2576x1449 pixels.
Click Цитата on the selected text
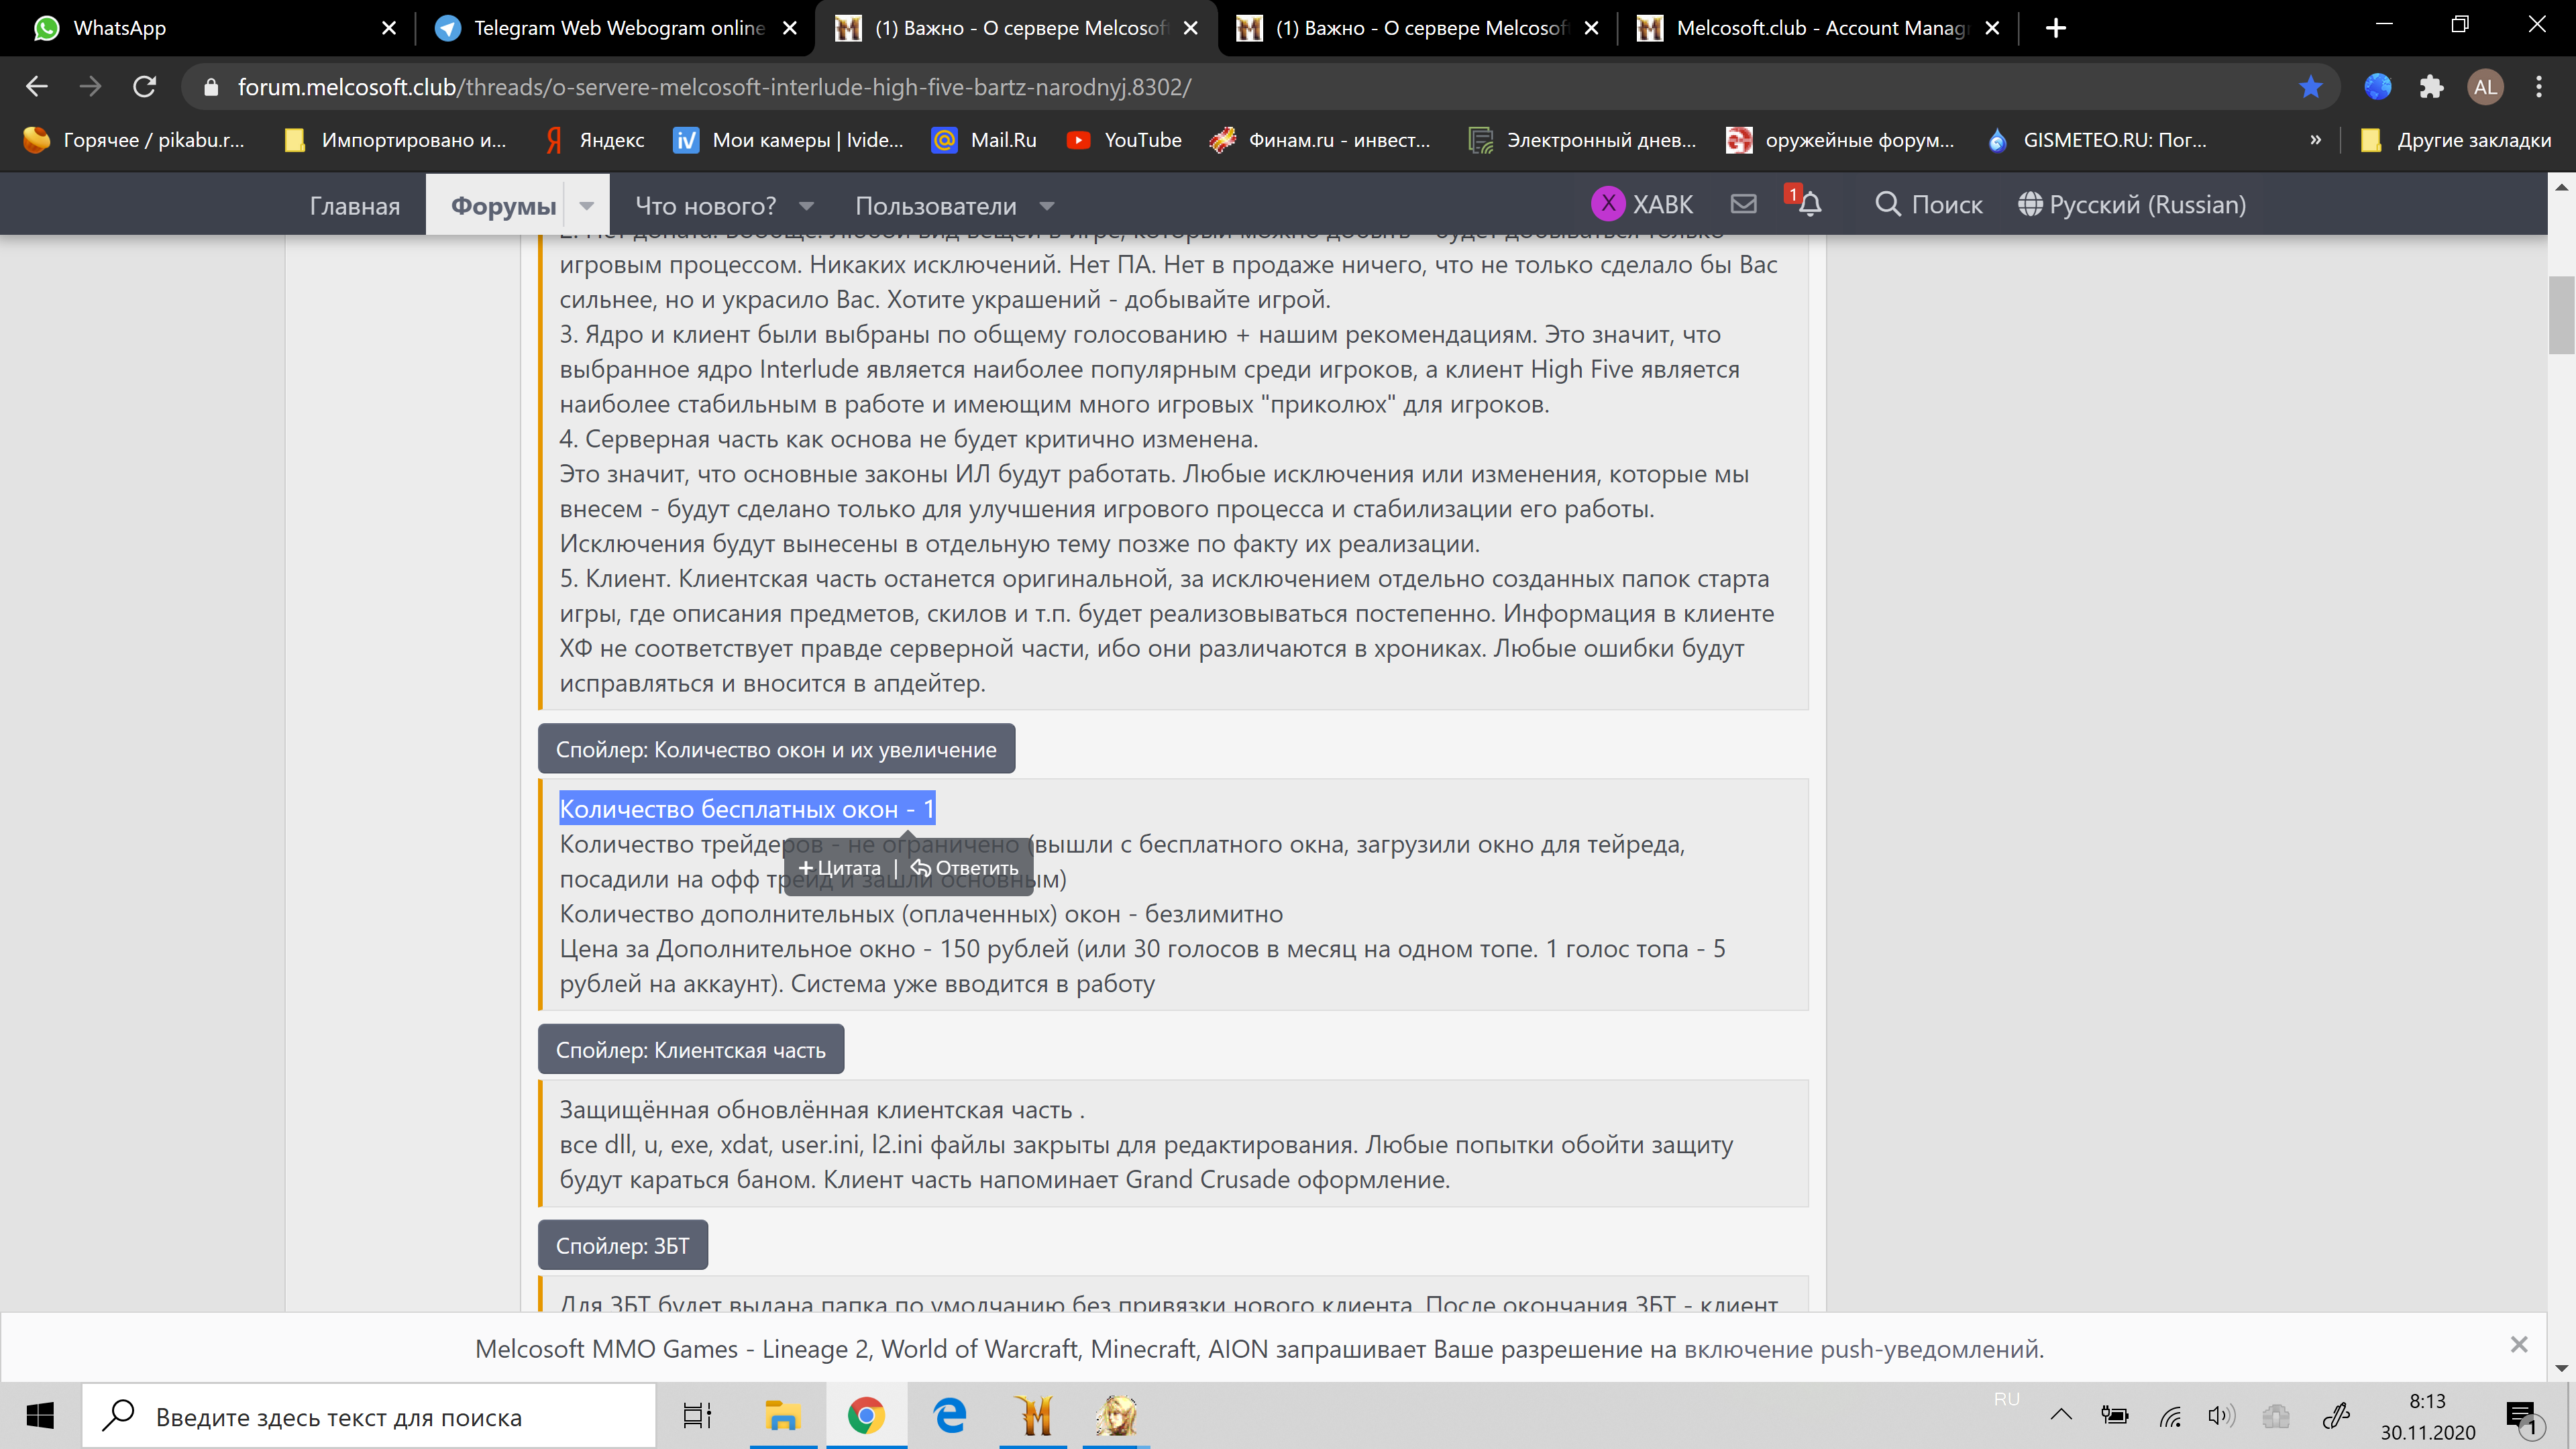coord(840,868)
